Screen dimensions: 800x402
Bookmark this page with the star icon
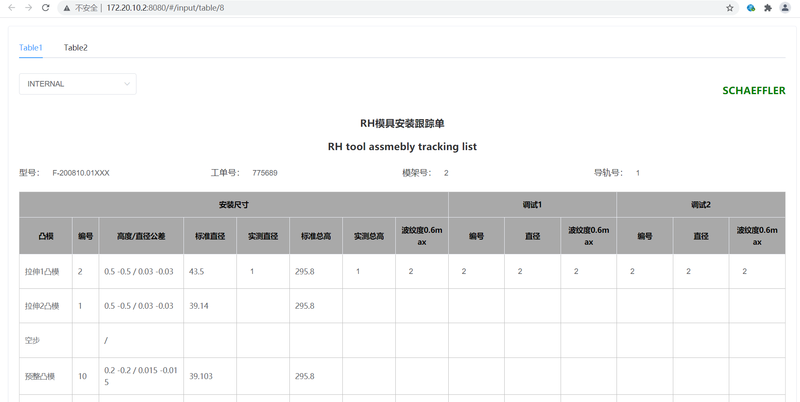[730, 8]
